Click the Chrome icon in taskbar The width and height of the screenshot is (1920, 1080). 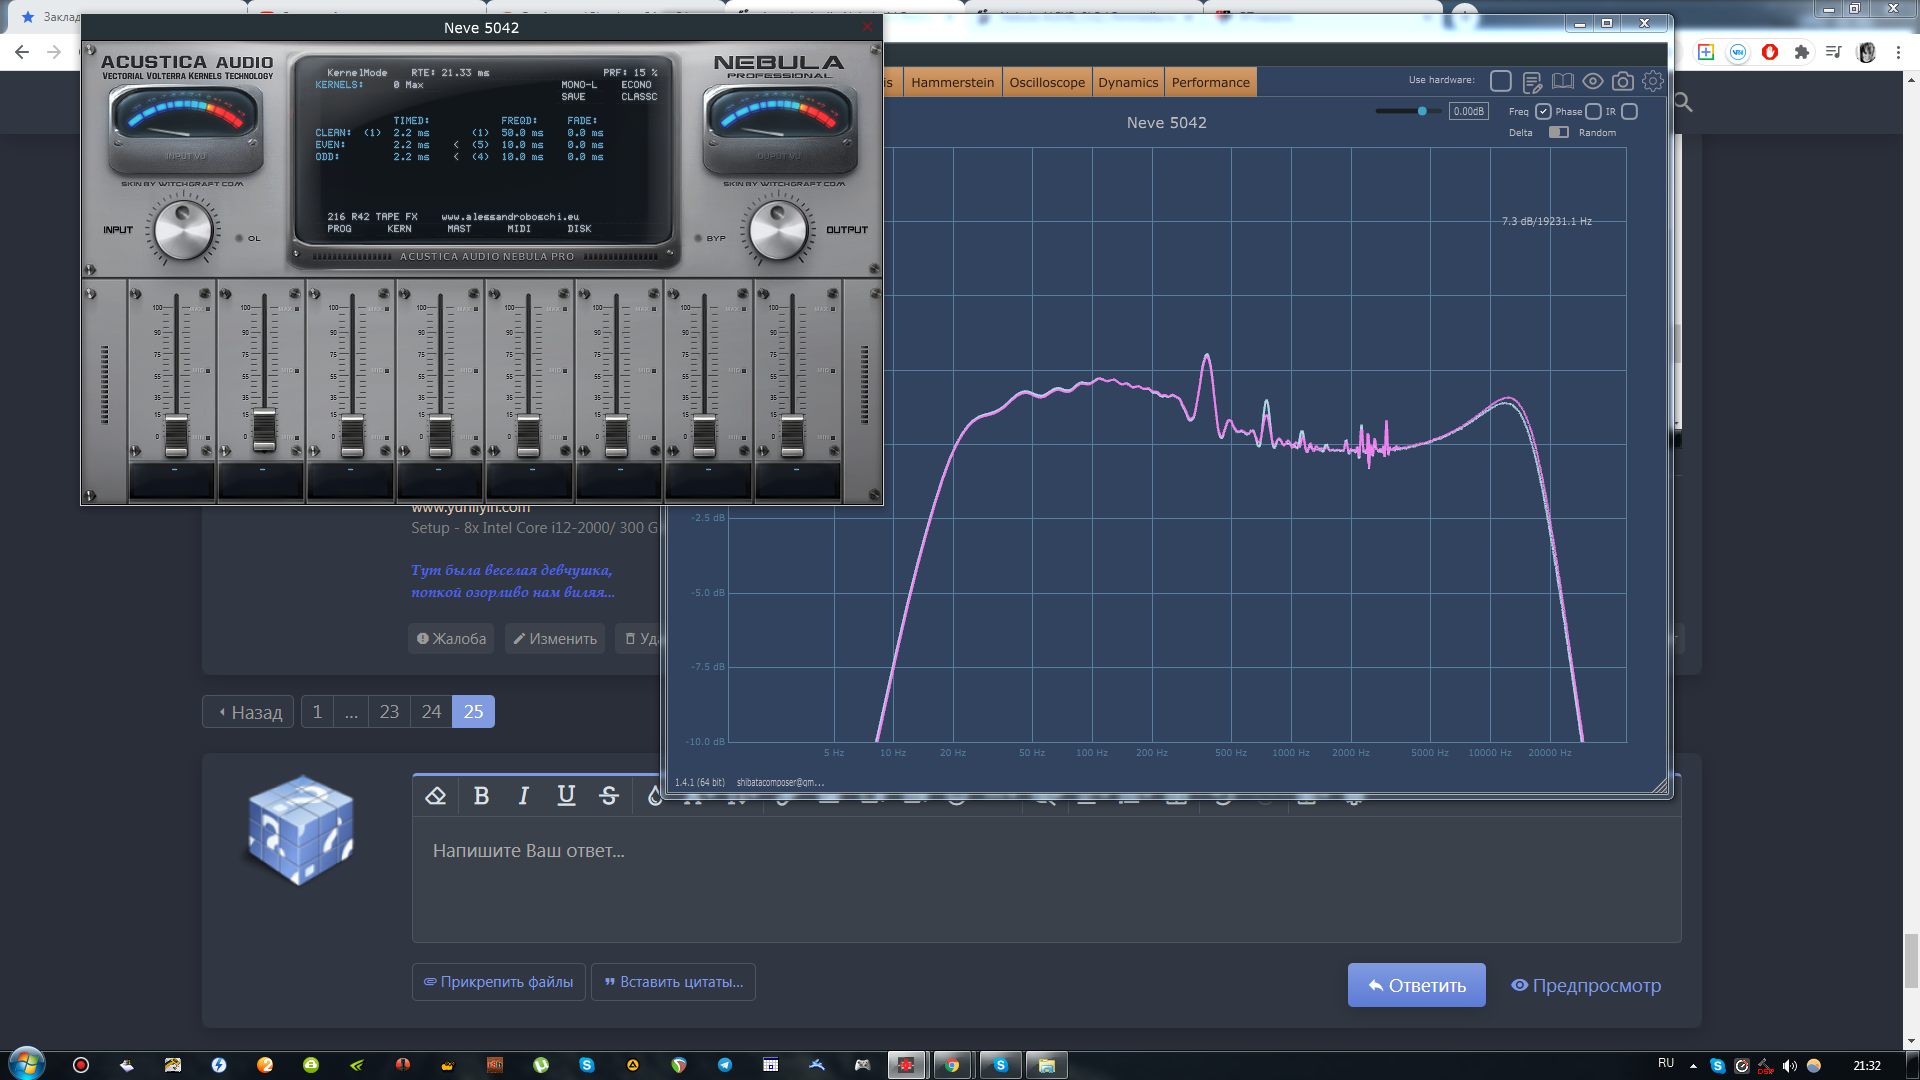(x=952, y=1065)
